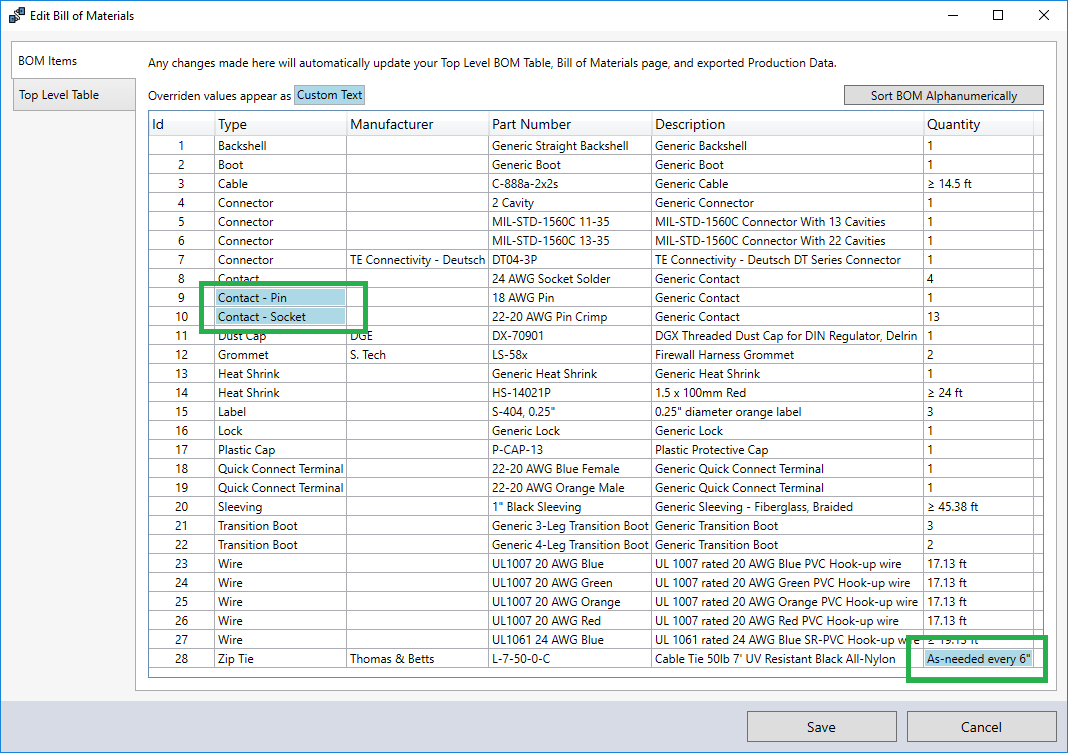Select UL1007 20 AWG Red part number
The image size is (1068, 753).
pyautogui.click(x=570, y=622)
